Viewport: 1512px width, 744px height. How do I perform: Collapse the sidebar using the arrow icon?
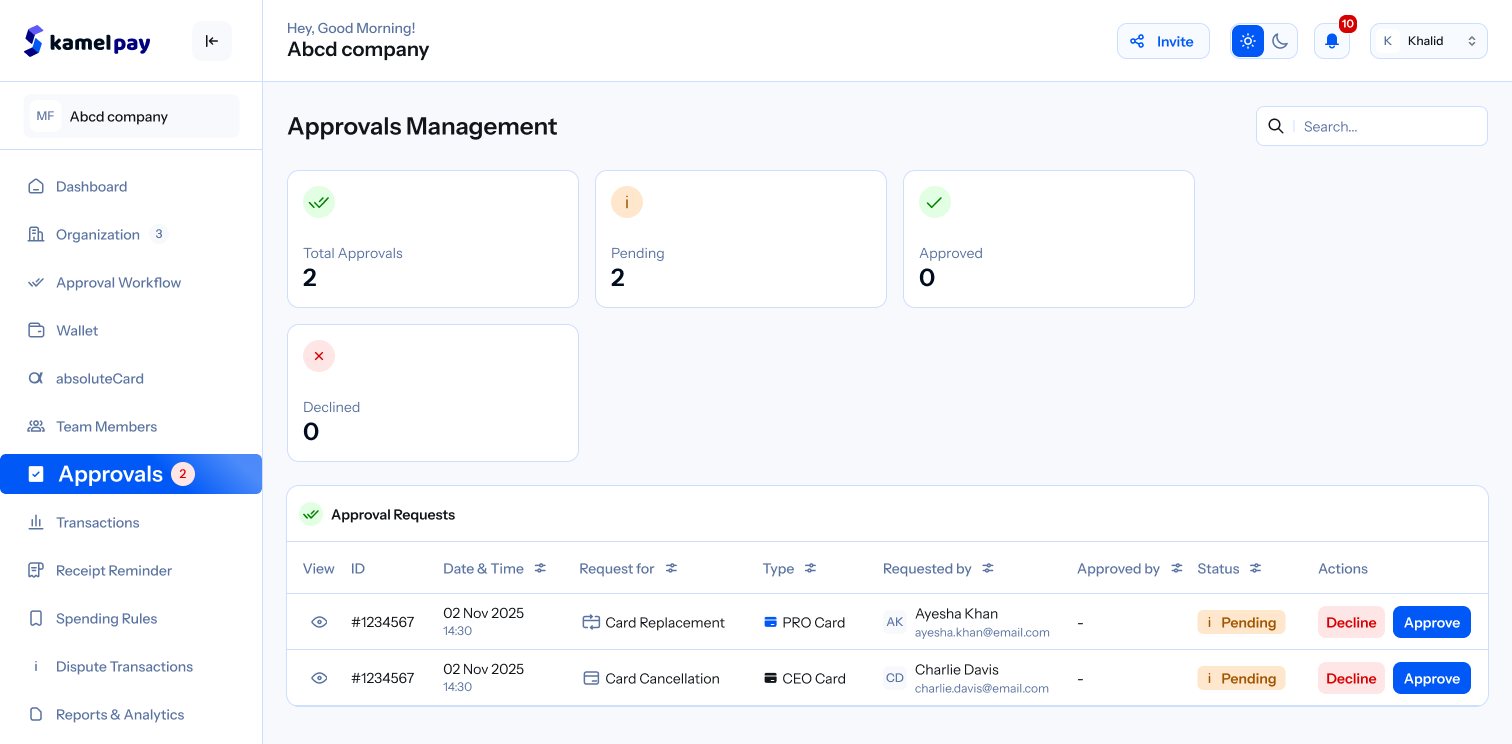point(212,41)
